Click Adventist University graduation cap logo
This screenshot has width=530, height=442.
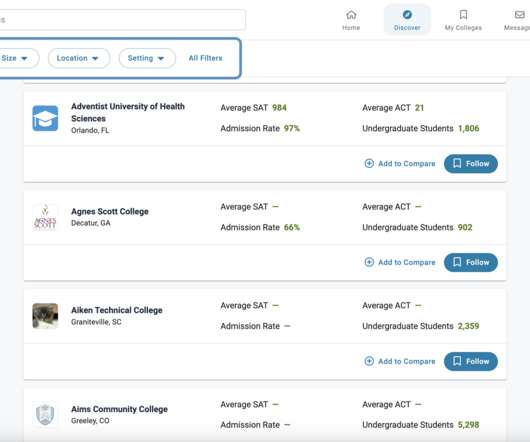click(x=45, y=118)
